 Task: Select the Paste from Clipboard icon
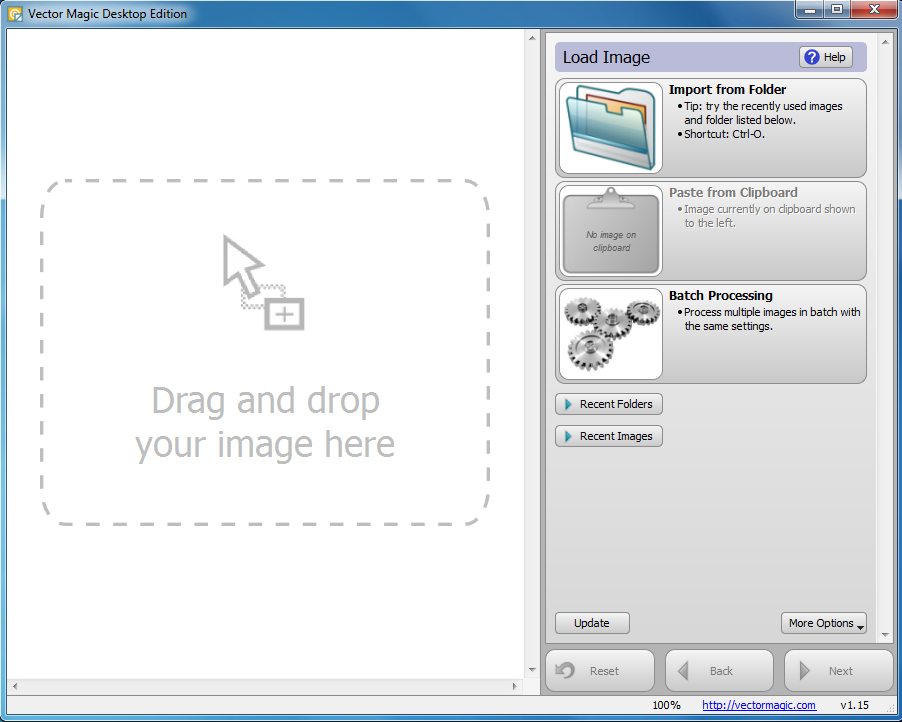pos(610,230)
